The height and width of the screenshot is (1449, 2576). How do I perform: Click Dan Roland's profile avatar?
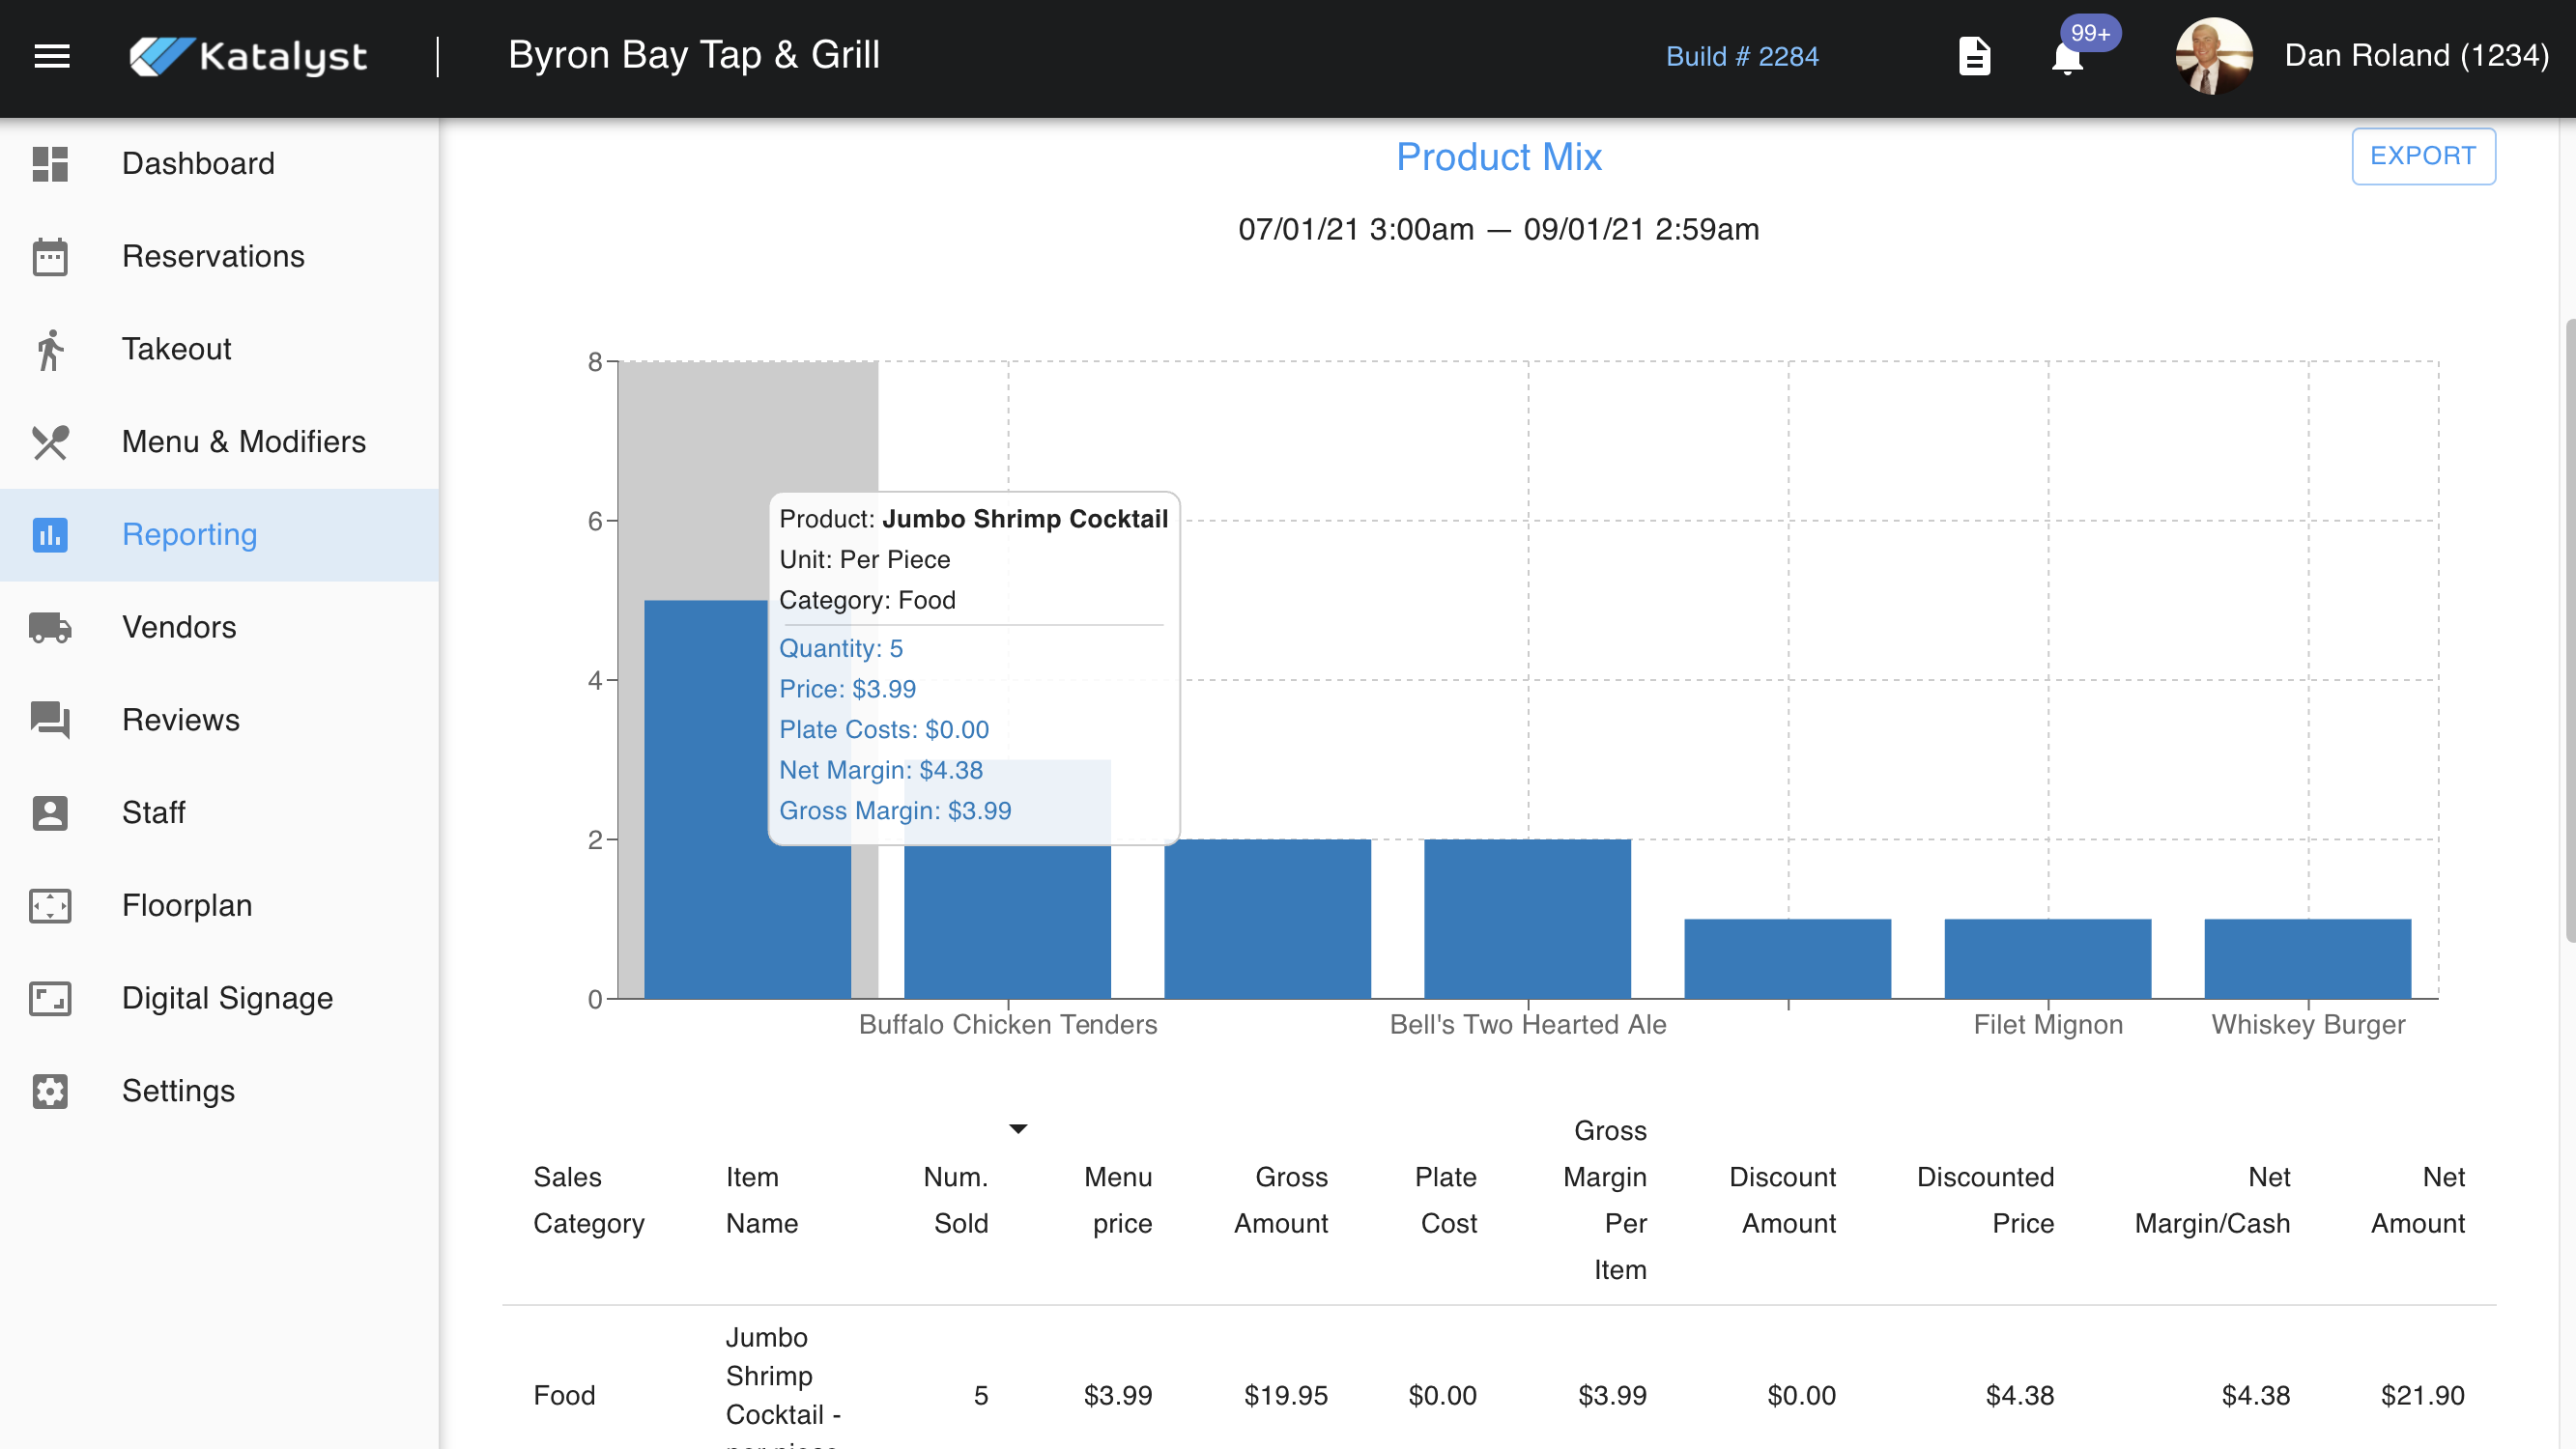pyautogui.click(x=2213, y=56)
